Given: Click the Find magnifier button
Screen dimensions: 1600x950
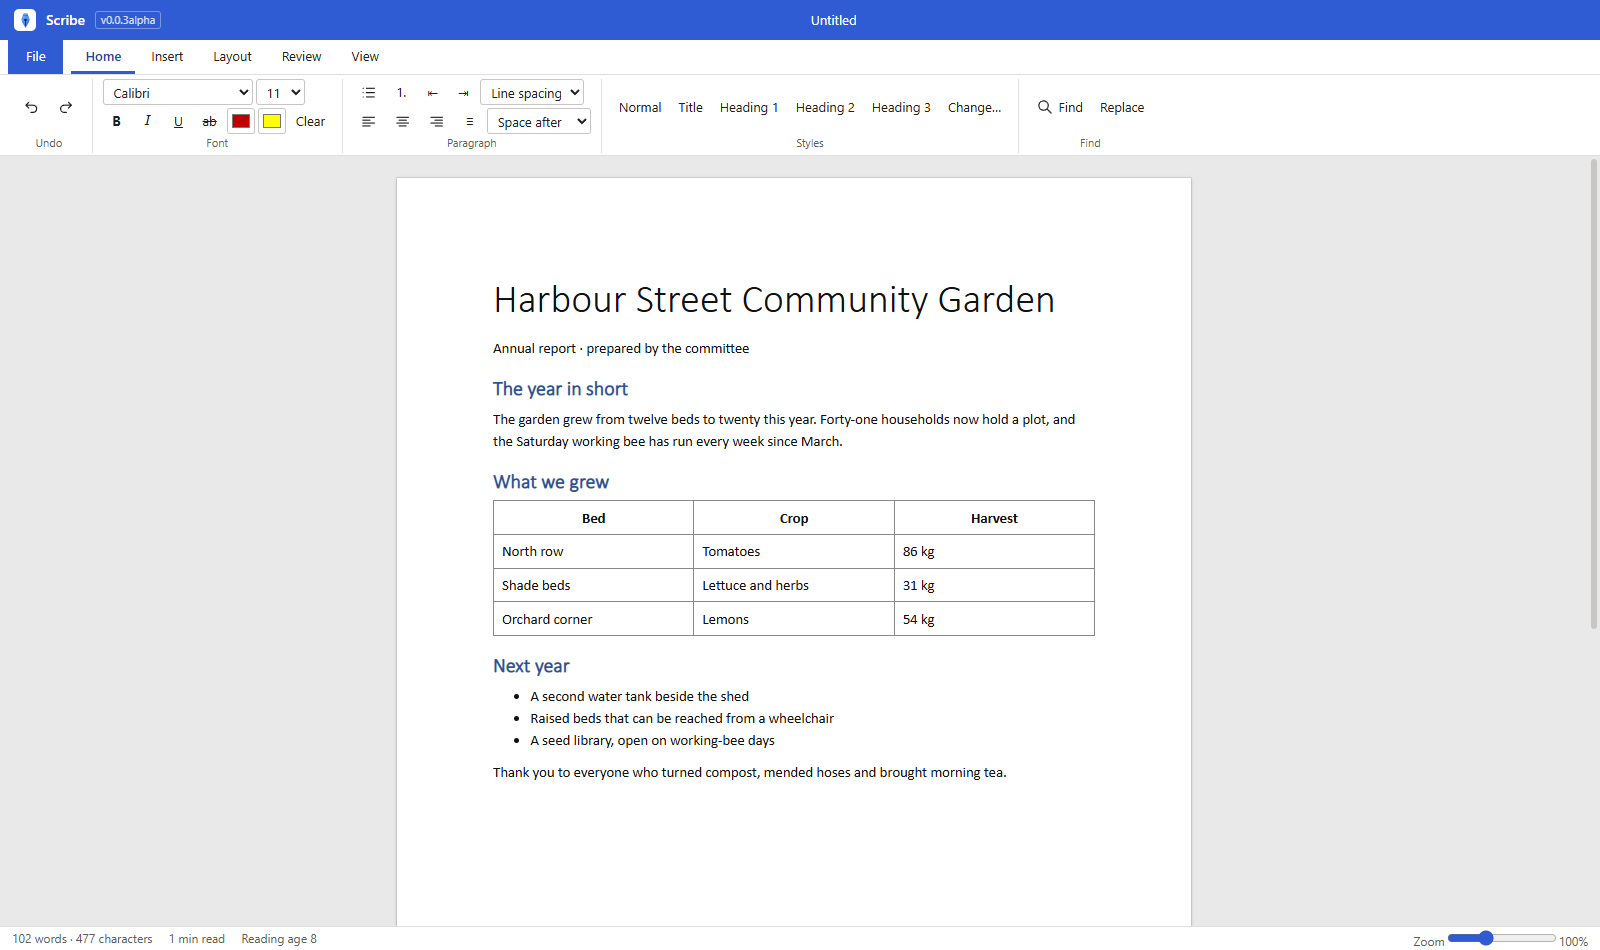Looking at the screenshot, I should tap(1060, 107).
